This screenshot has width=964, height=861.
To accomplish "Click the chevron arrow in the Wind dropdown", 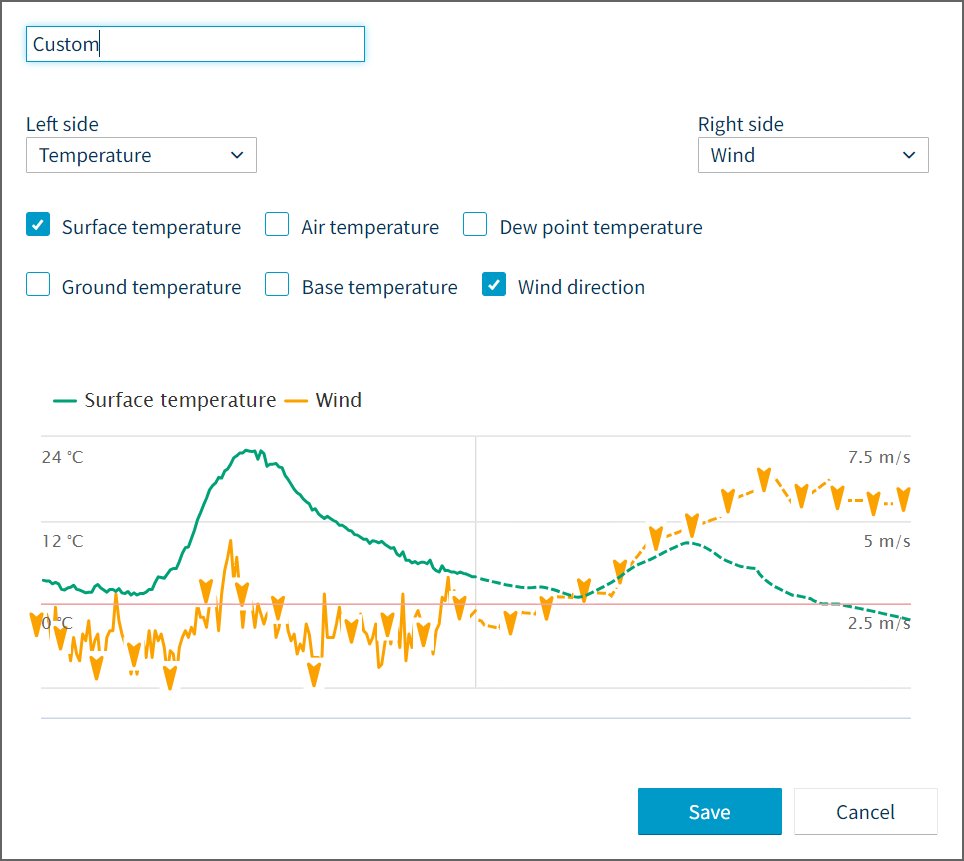I will pos(908,155).
